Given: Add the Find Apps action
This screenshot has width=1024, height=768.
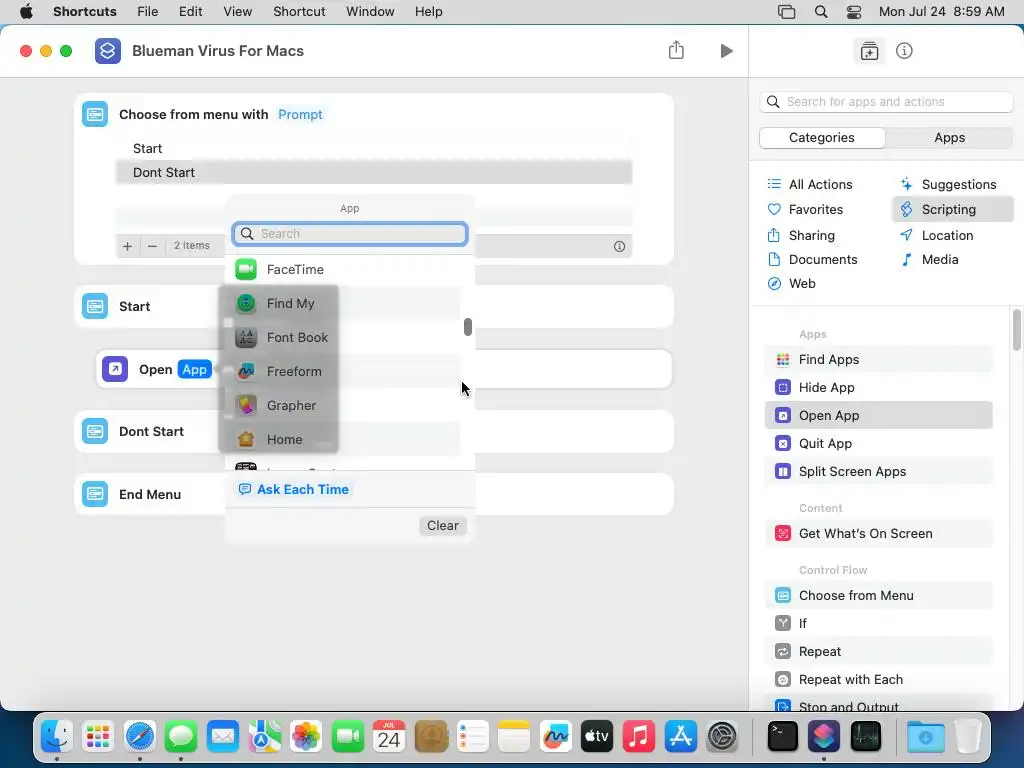Looking at the screenshot, I should 878,359.
